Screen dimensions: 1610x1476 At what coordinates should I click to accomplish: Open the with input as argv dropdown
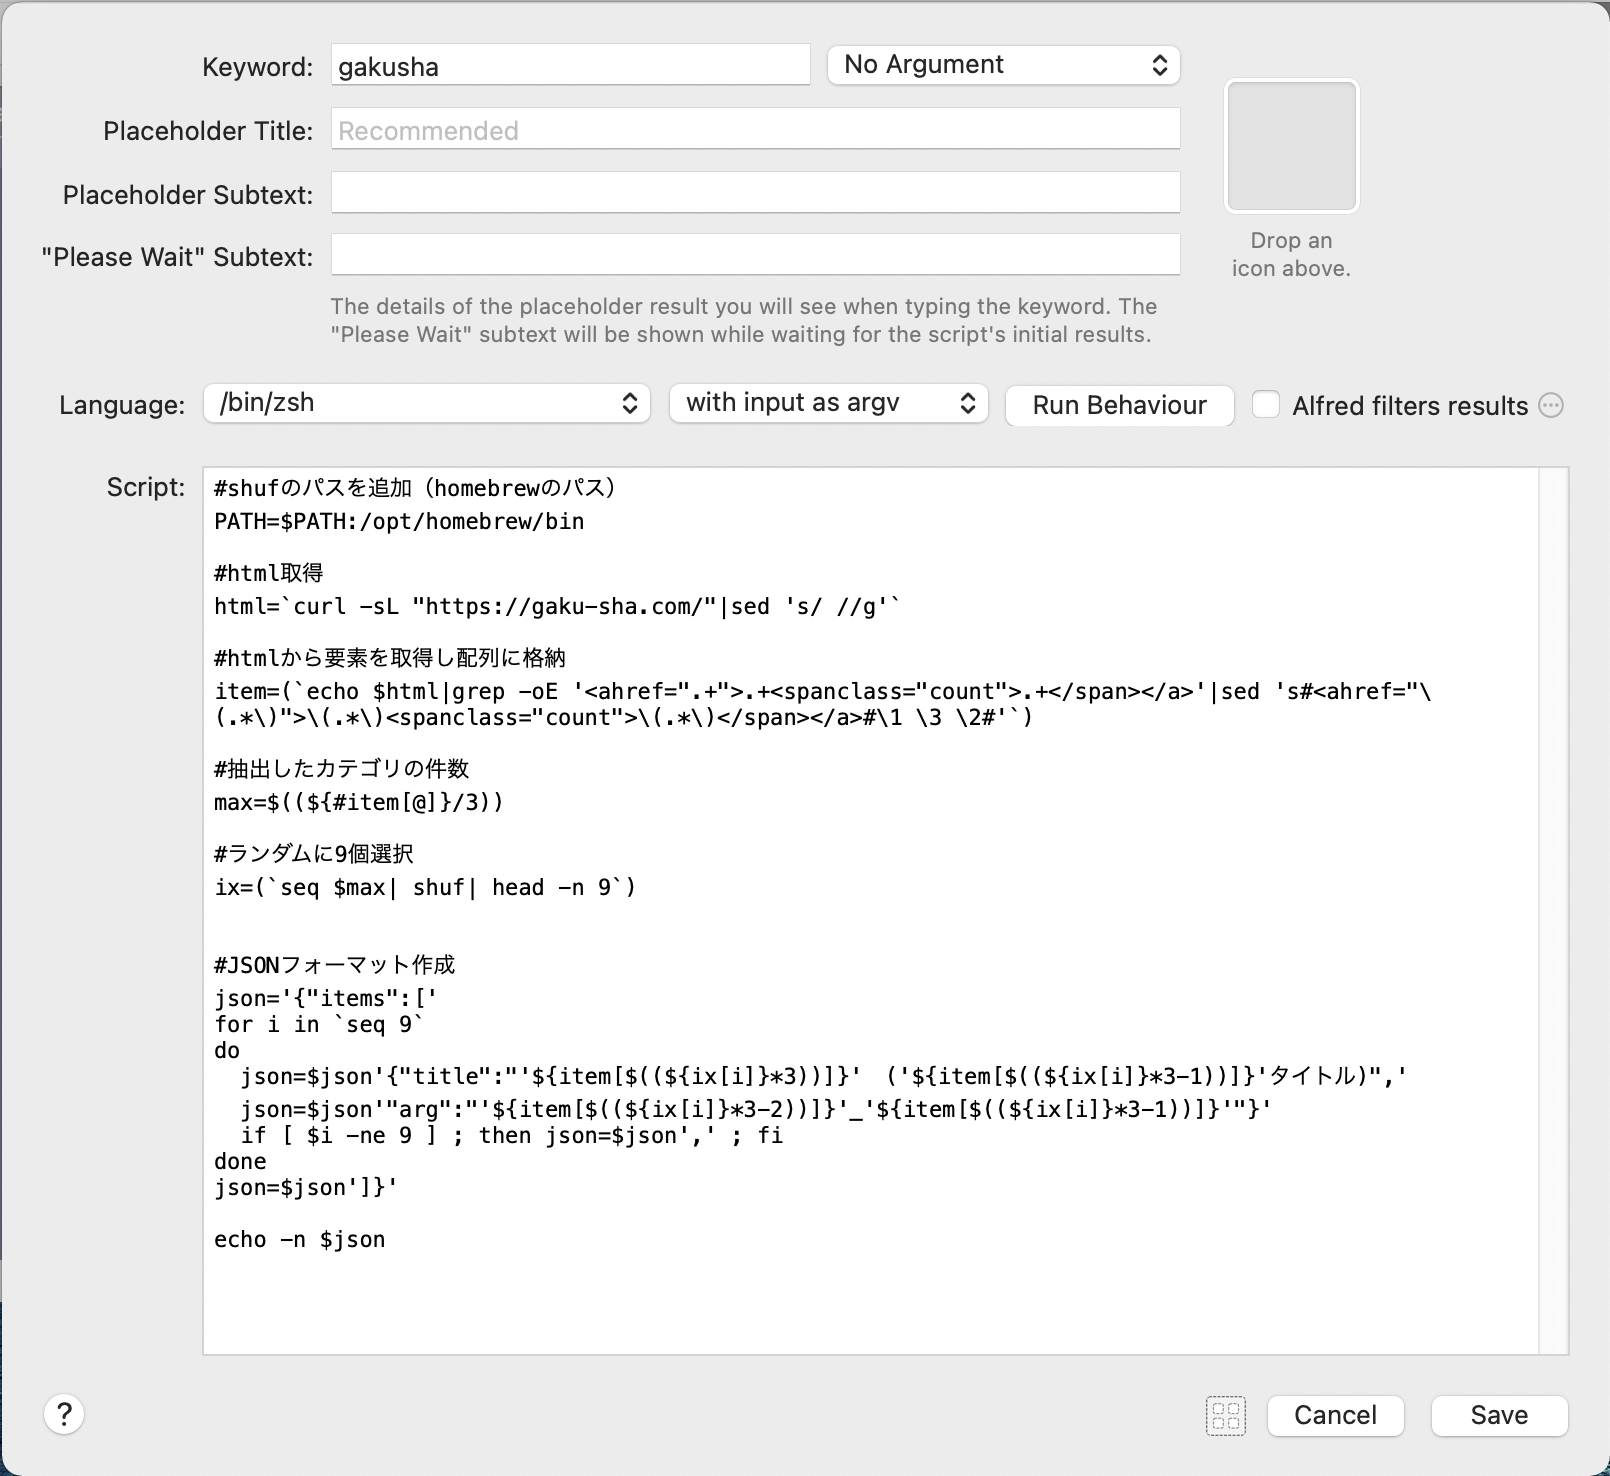coord(829,403)
